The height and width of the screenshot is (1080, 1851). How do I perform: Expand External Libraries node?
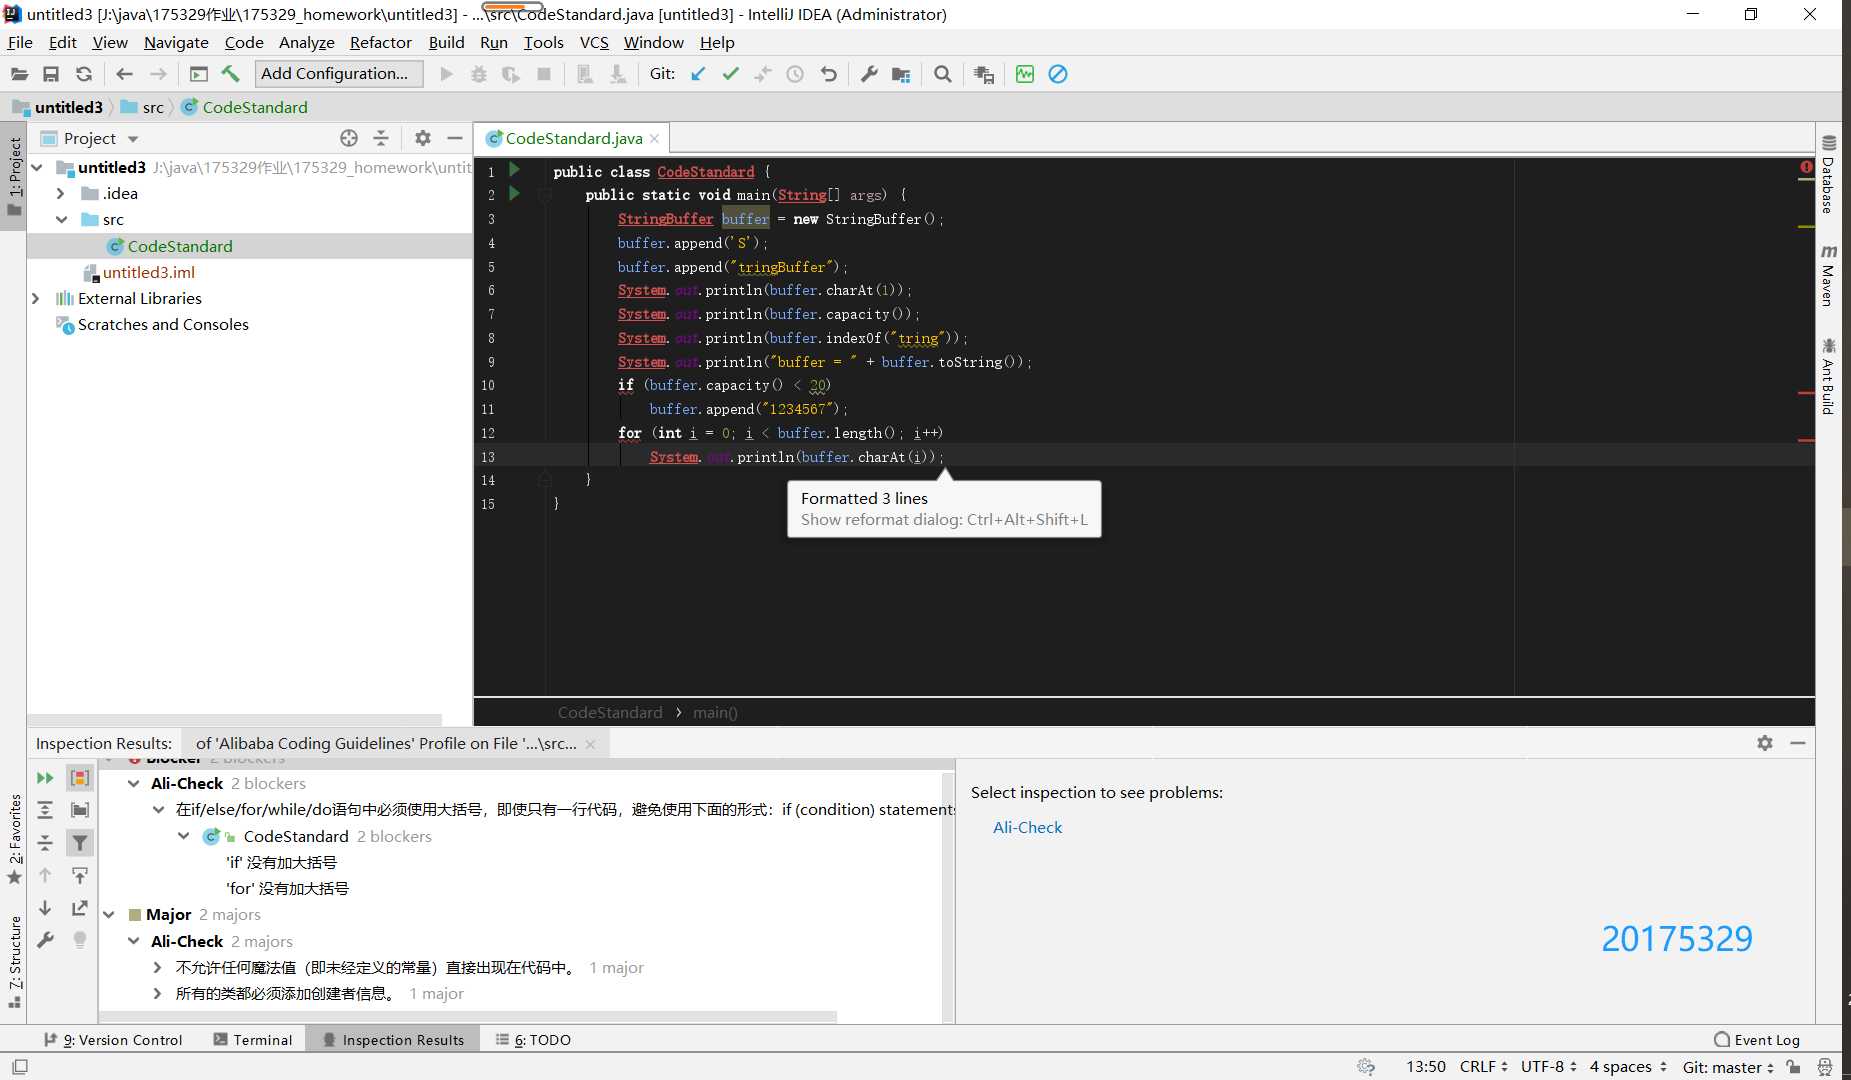pyautogui.click(x=36, y=298)
